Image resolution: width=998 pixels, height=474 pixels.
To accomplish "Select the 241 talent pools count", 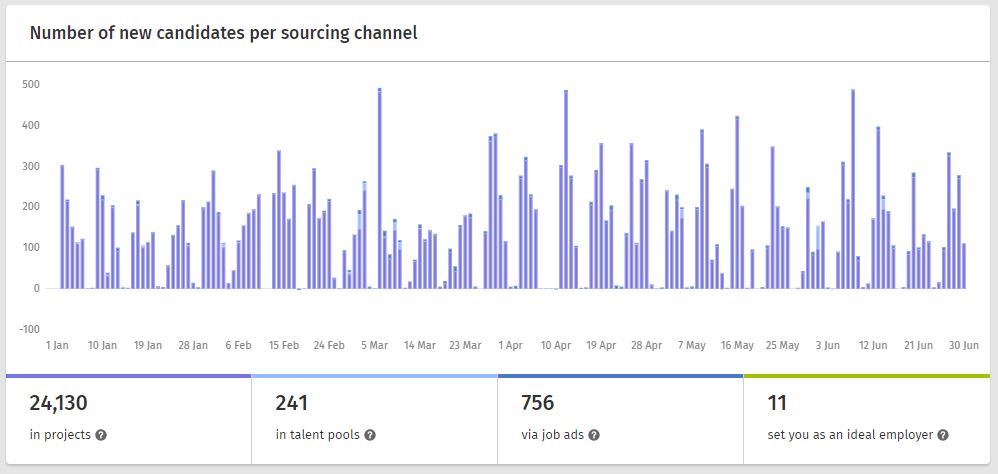I will pos(291,404).
